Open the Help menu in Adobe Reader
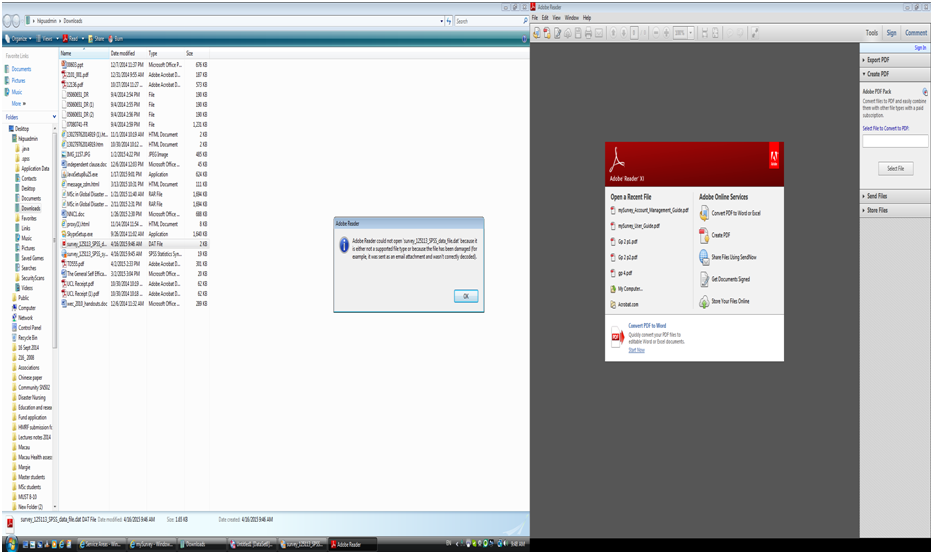Screen dimensions: 933x554 (x=587, y=18)
